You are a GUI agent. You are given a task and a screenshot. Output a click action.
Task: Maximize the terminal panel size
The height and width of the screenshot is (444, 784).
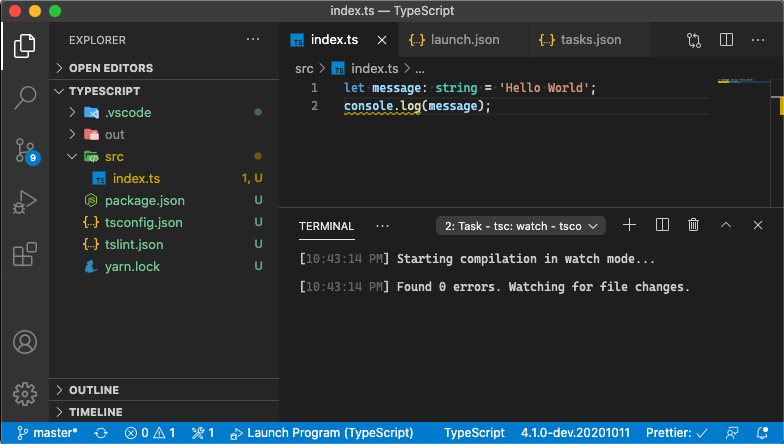click(x=726, y=225)
